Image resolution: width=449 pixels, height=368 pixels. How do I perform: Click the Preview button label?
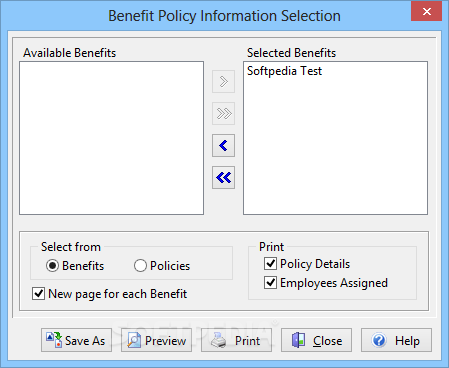[x=165, y=341]
